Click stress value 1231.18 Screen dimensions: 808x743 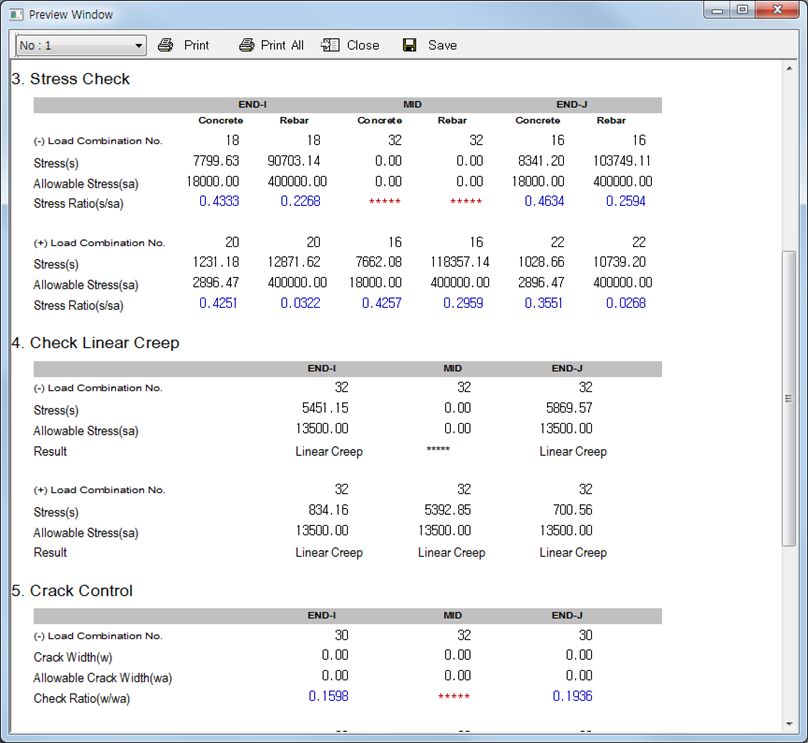tap(216, 262)
